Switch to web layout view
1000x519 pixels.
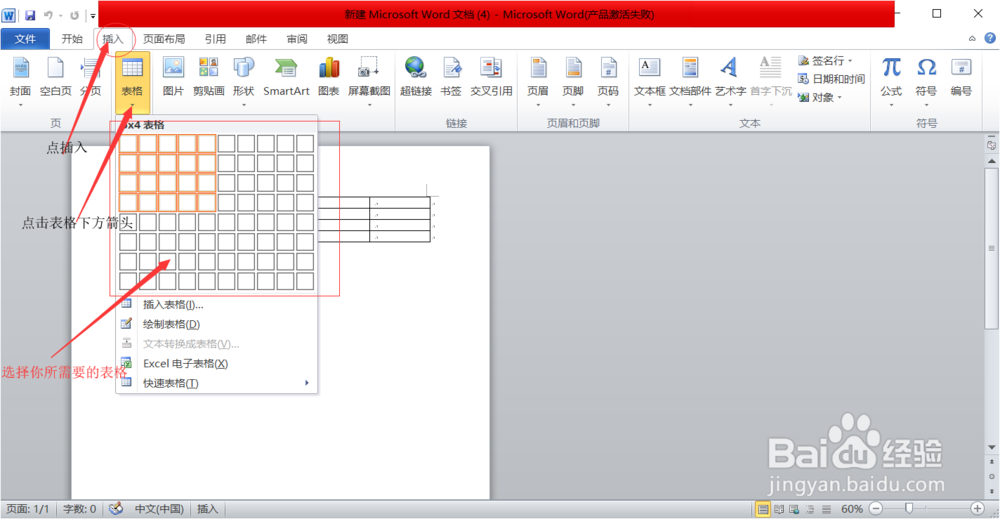click(x=794, y=509)
